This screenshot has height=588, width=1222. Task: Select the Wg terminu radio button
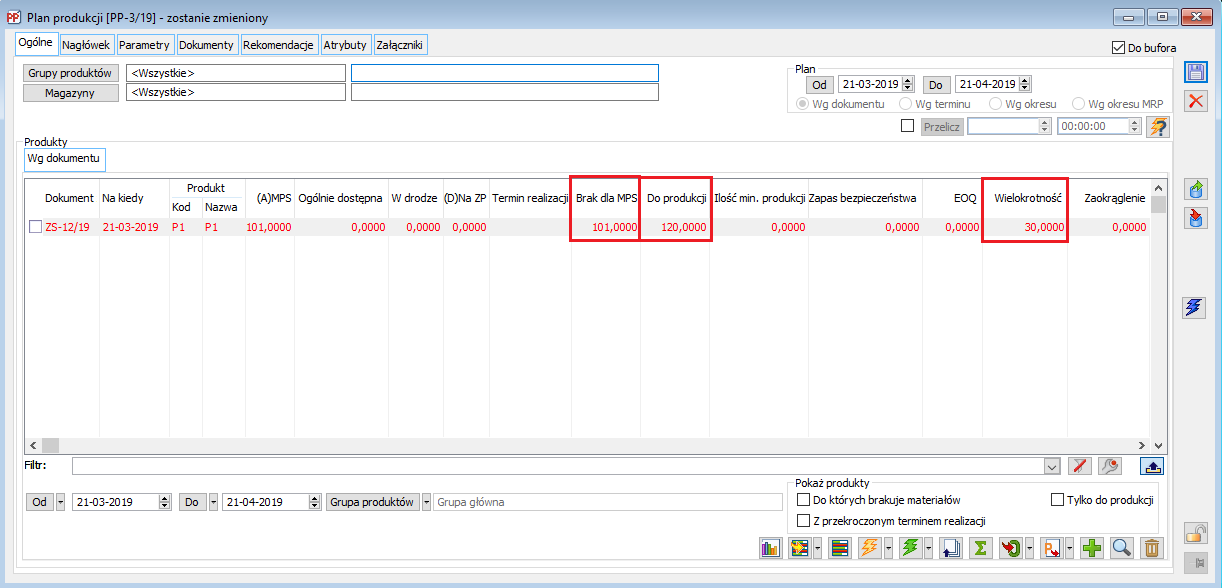click(x=906, y=103)
